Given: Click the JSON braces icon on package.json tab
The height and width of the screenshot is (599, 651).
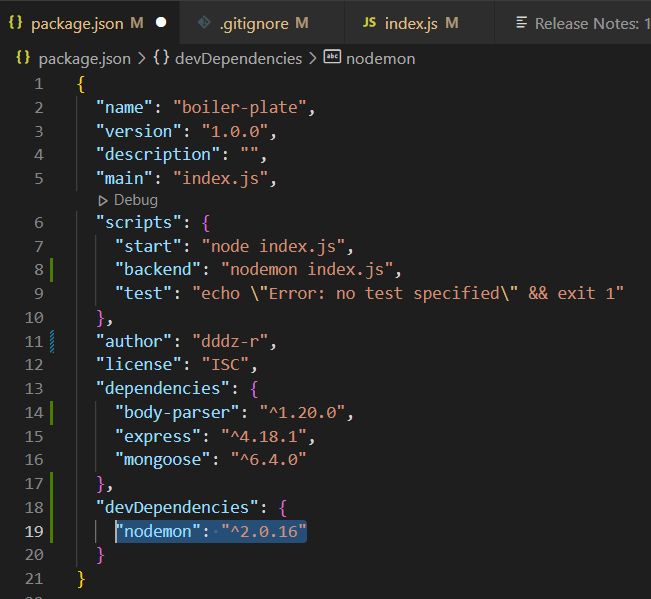Looking at the screenshot, I should tap(15, 22).
